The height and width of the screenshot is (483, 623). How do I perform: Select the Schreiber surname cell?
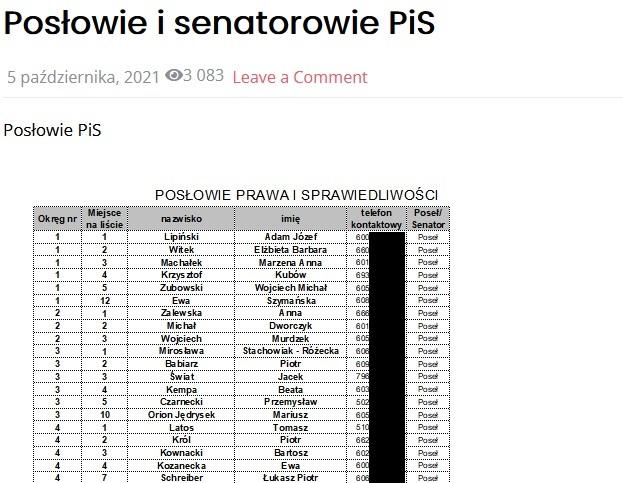click(181, 478)
